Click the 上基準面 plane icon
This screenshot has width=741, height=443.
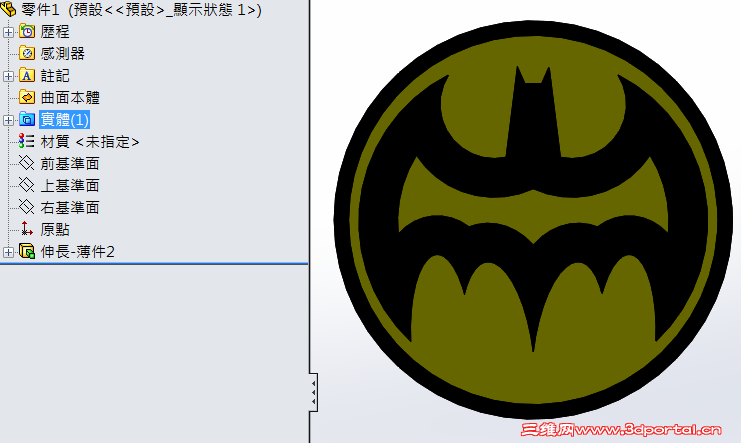click(x=26, y=185)
